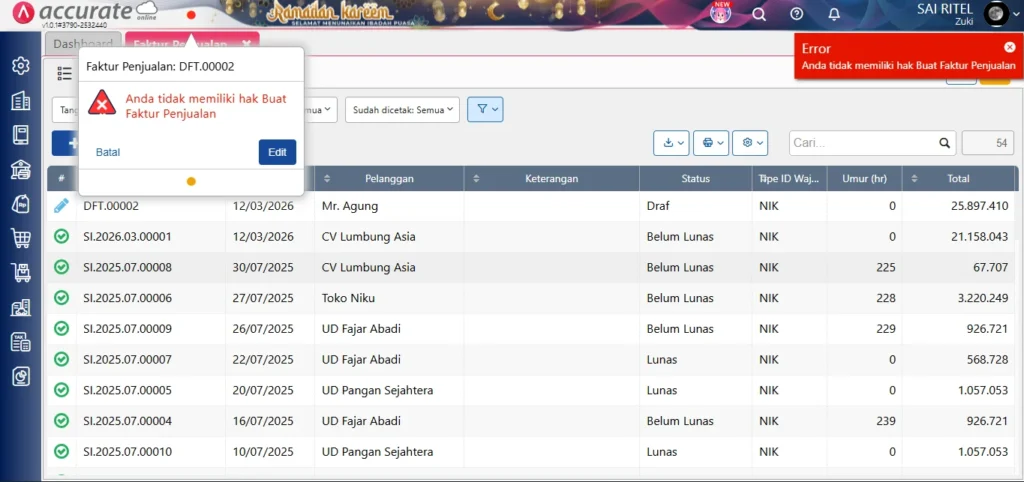Click the Edit button in popup

pos(278,152)
